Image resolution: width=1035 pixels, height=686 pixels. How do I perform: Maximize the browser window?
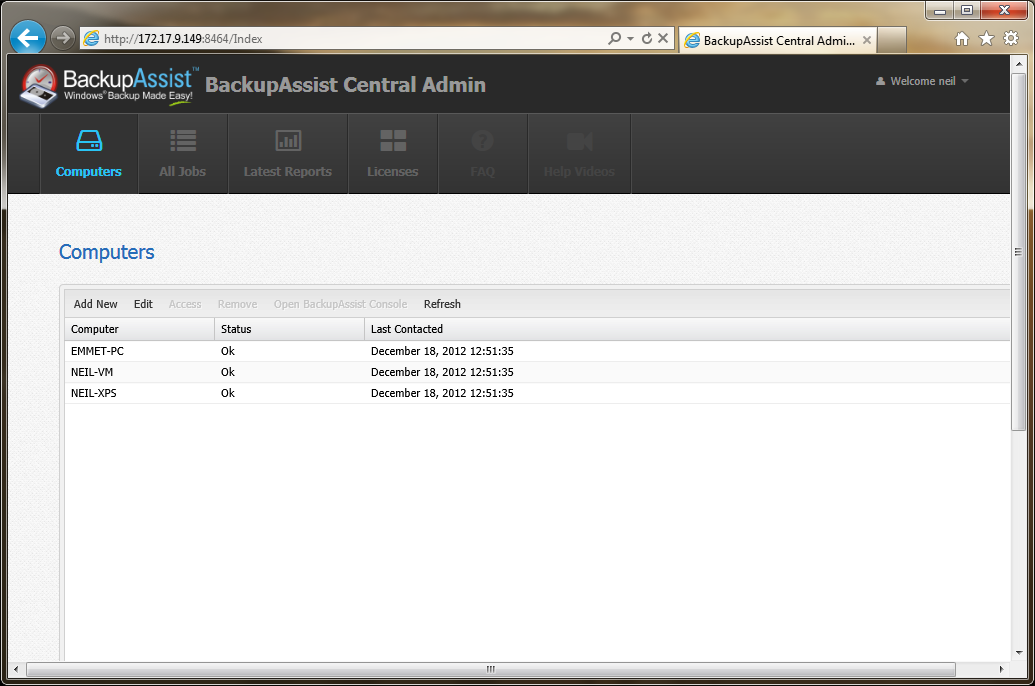pyautogui.click(x=967, y=11)
